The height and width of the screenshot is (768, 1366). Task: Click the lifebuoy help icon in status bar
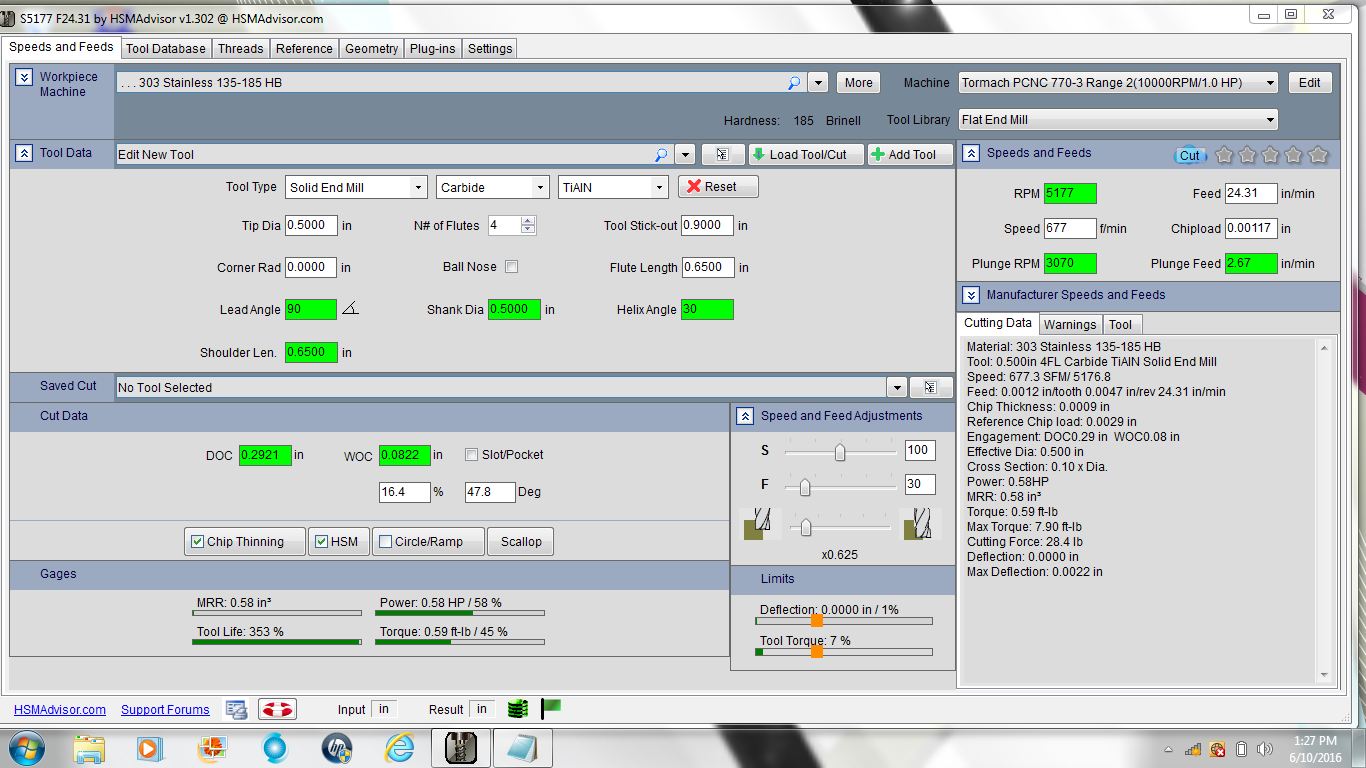coord(277,709)
